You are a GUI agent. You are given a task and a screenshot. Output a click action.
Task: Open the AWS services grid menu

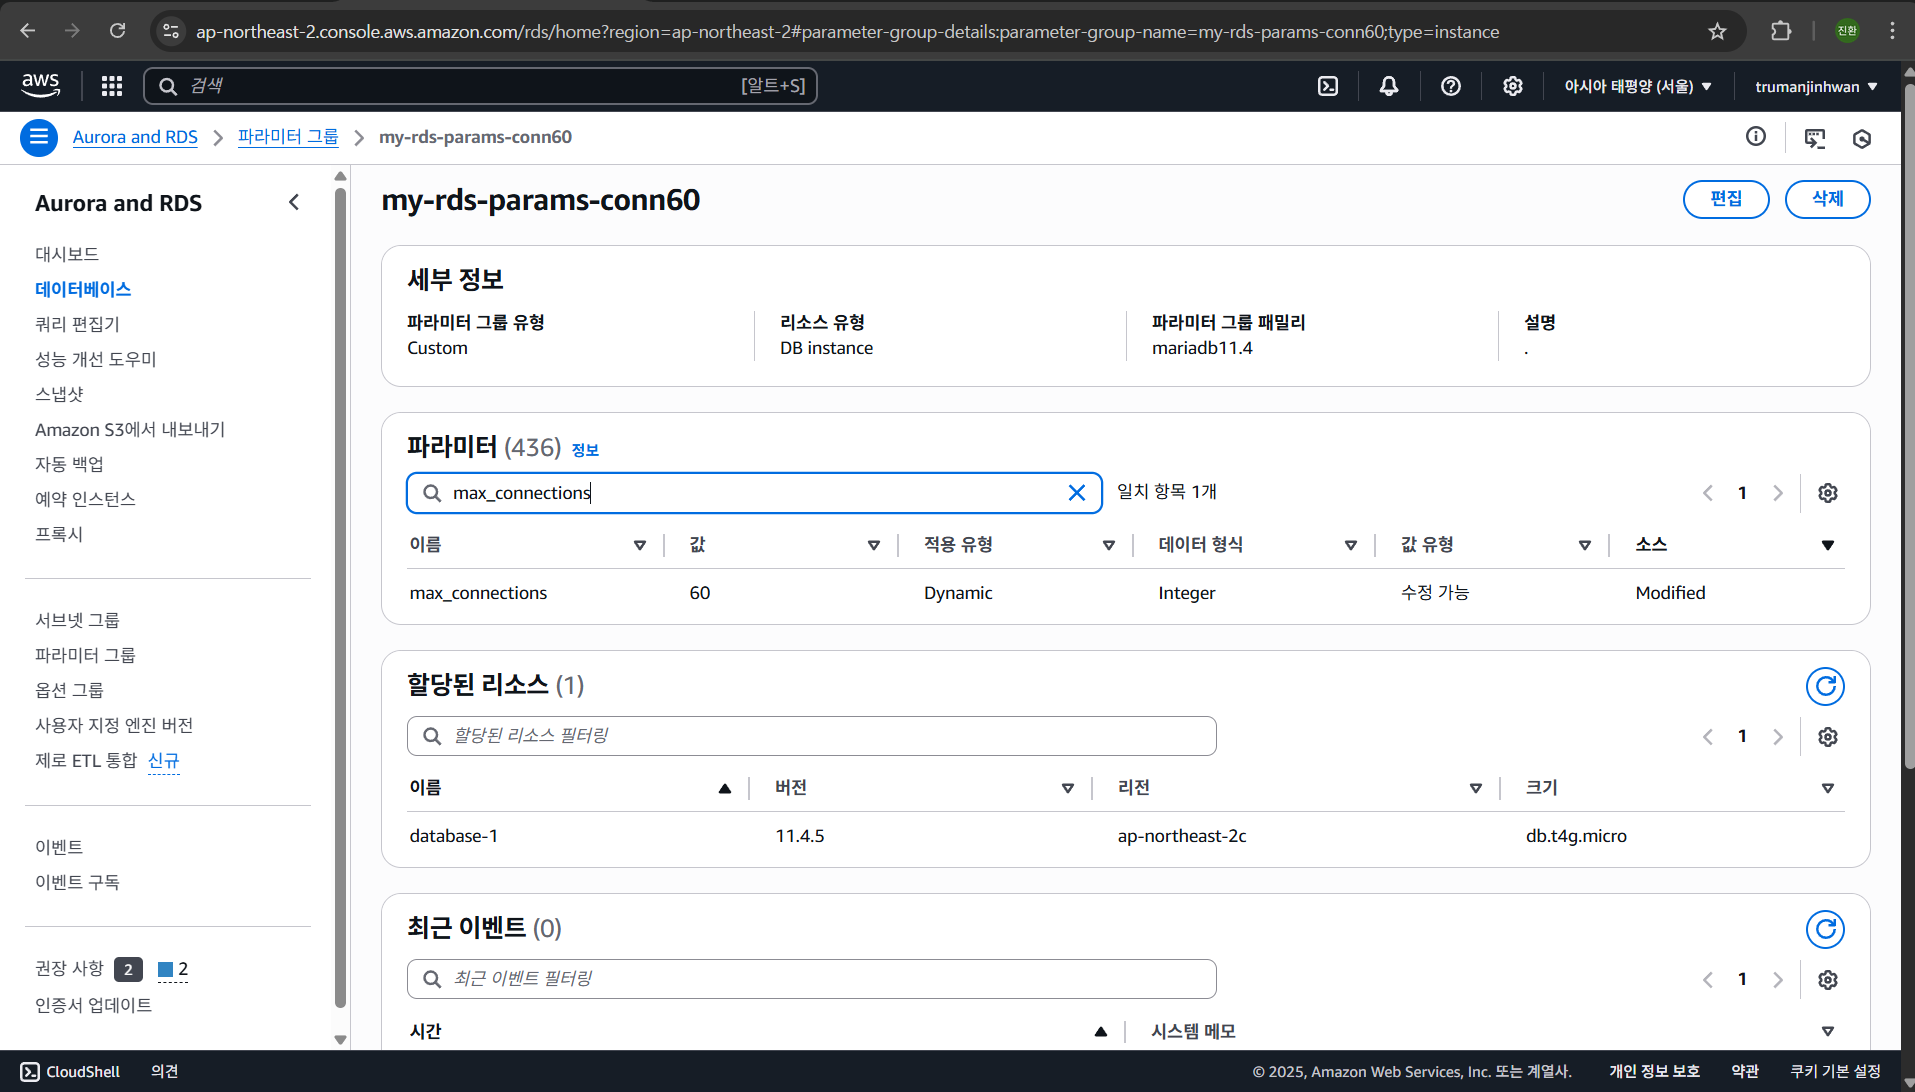[x=112, y=86]
